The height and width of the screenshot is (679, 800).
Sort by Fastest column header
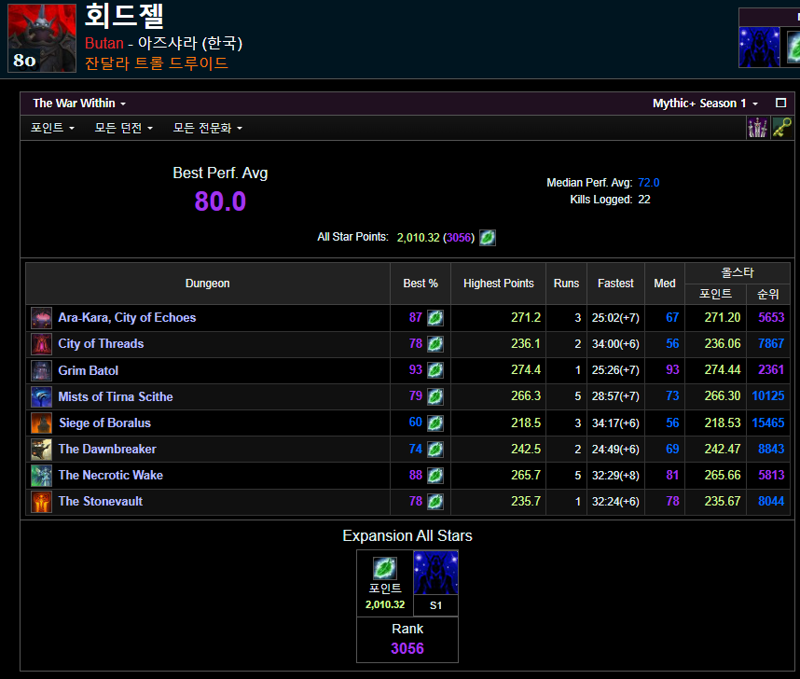click(615, 284)
